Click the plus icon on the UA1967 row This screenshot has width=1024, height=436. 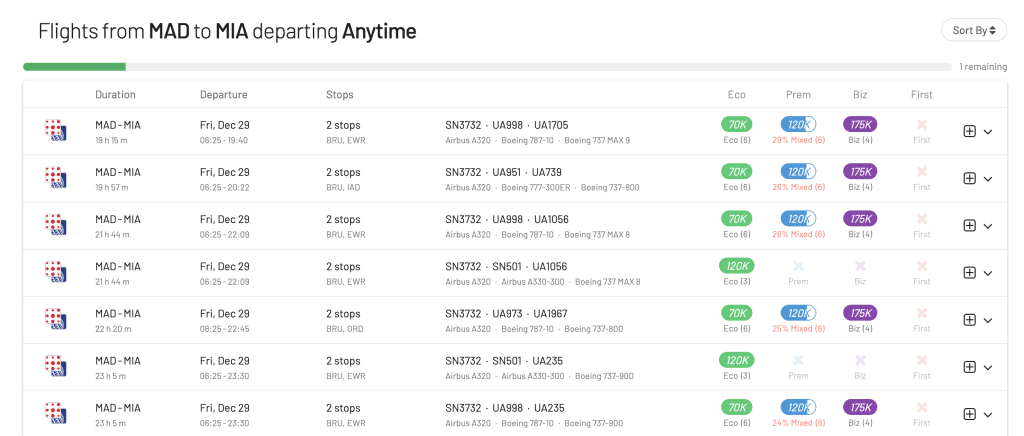click(970, 320)
